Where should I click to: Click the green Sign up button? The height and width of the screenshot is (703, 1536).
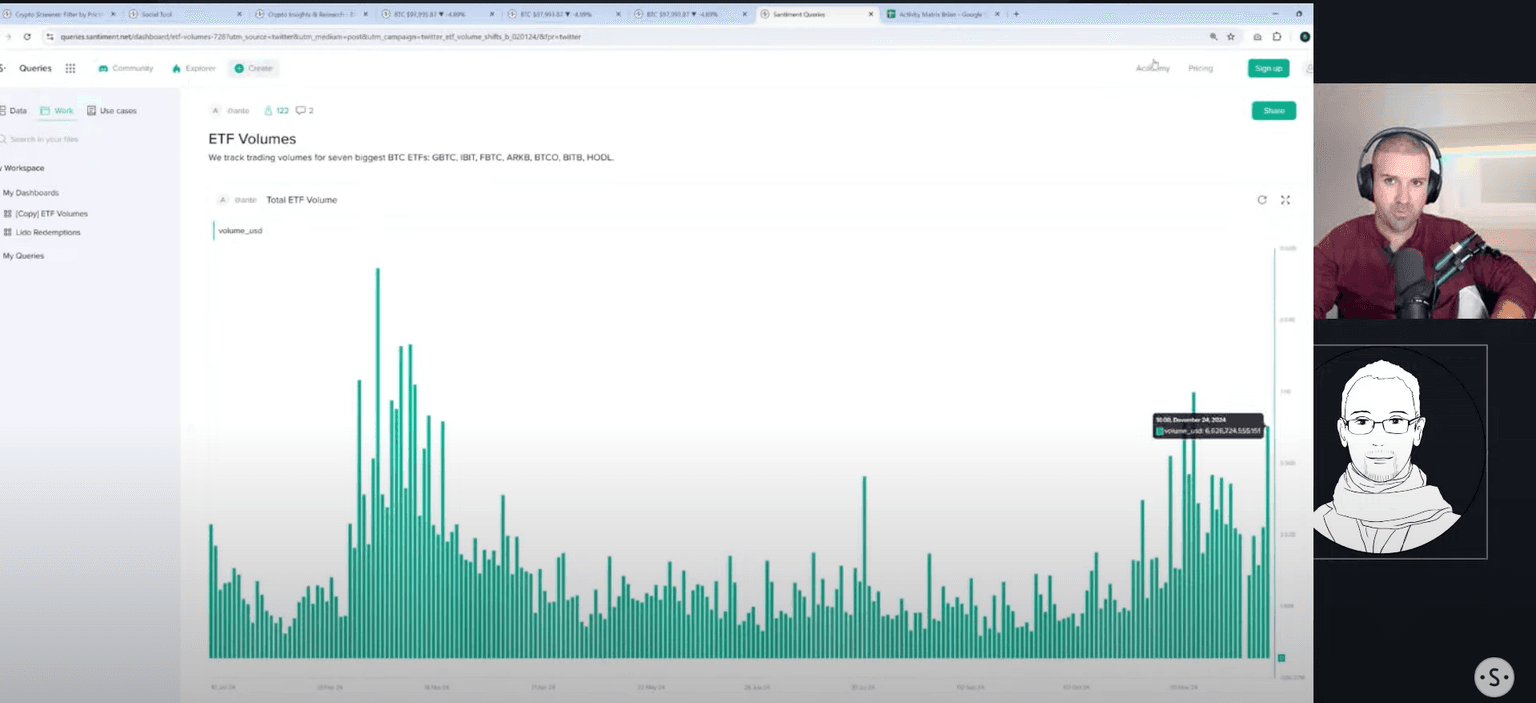[1268, 68]
